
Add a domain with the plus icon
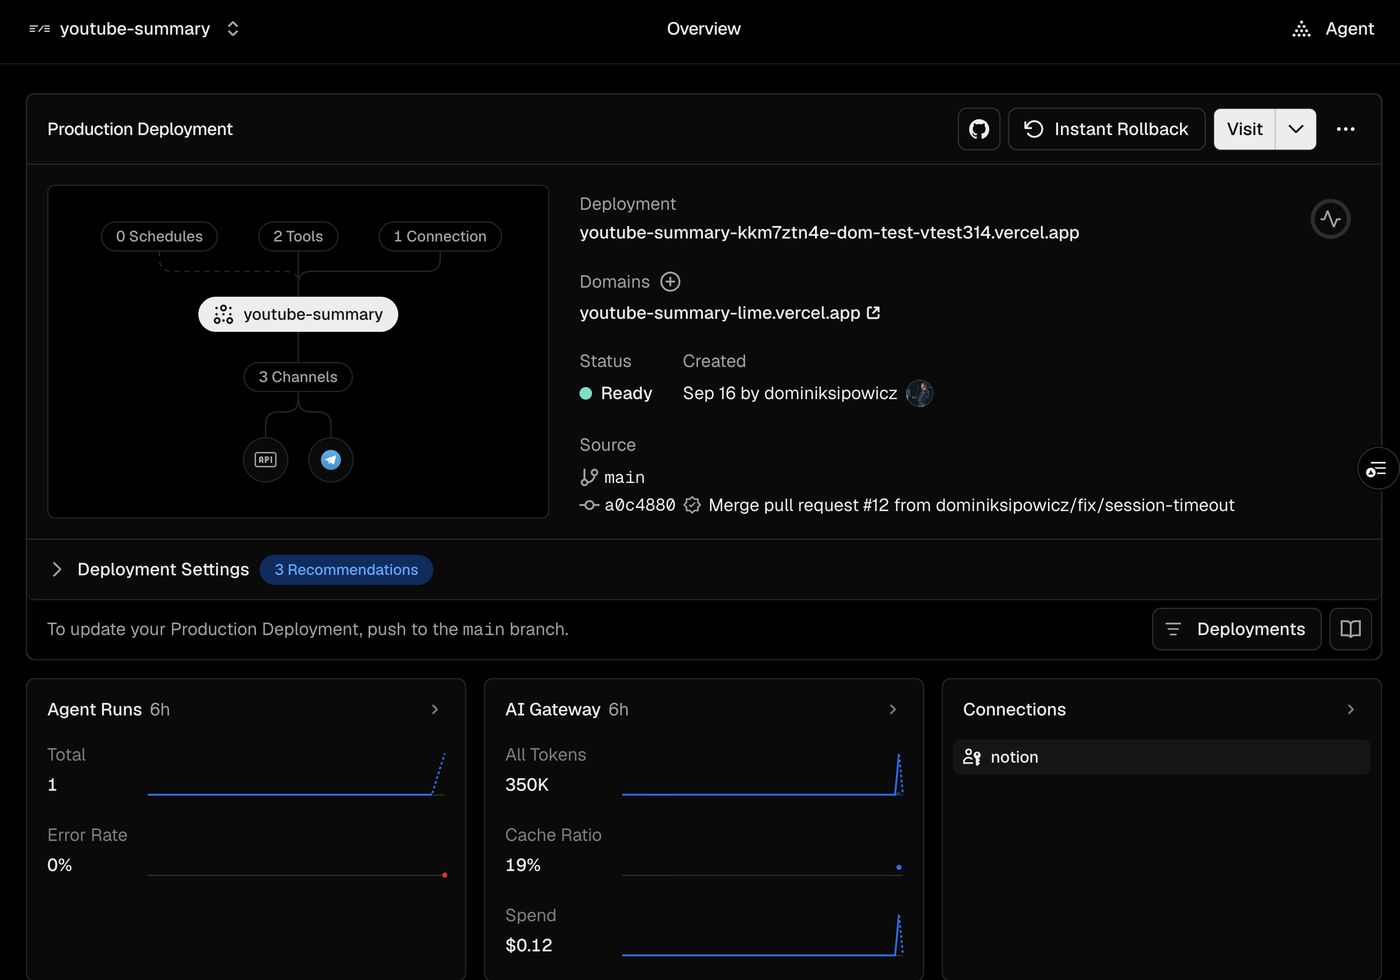(x=670, y=282)
